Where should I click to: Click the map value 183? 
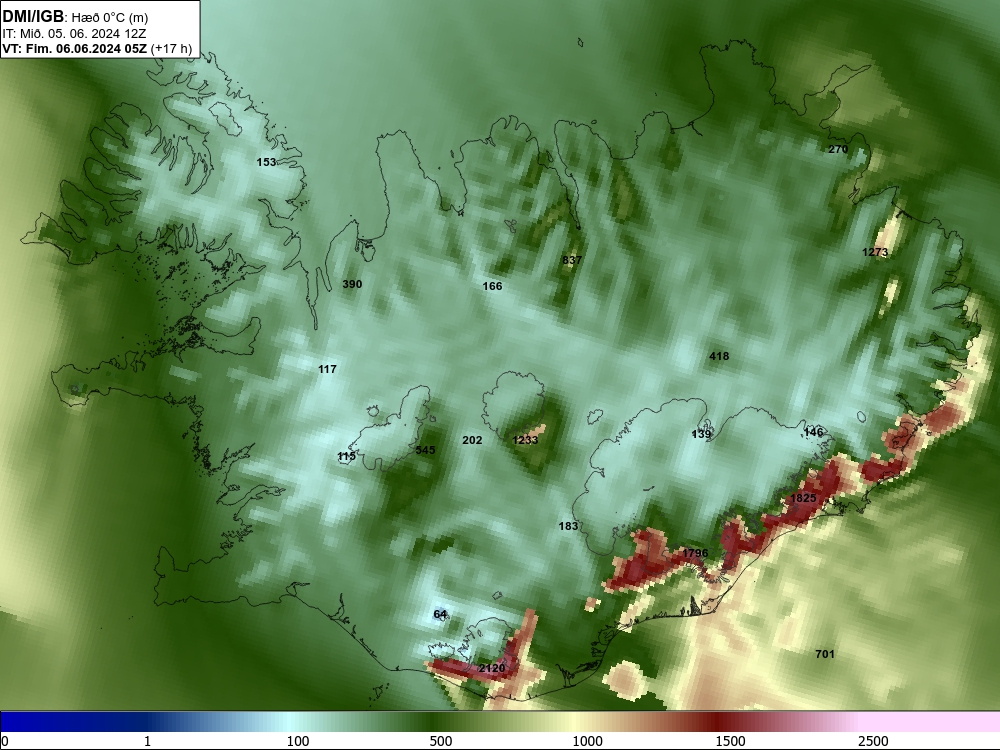click(568, 526)
